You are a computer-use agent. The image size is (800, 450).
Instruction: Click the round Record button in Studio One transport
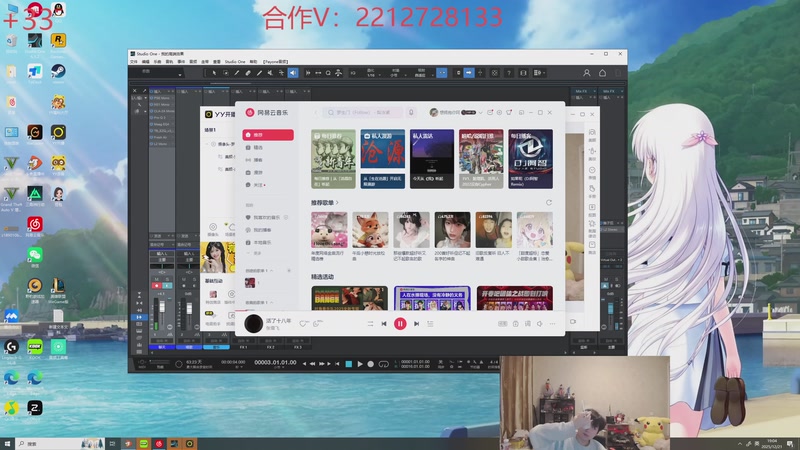click(371, 364)
